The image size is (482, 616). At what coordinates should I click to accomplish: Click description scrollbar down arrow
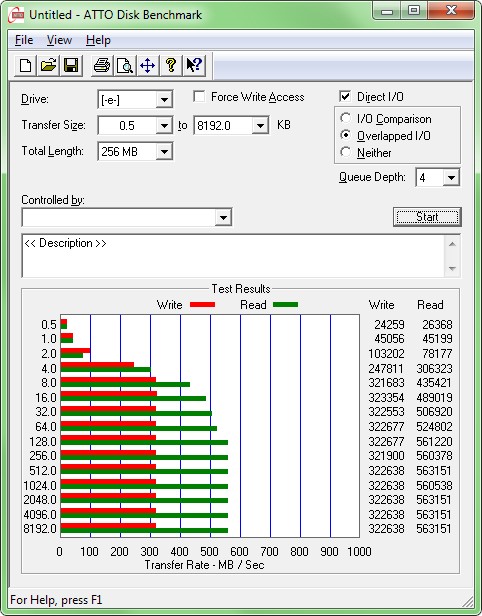(452, 269)
